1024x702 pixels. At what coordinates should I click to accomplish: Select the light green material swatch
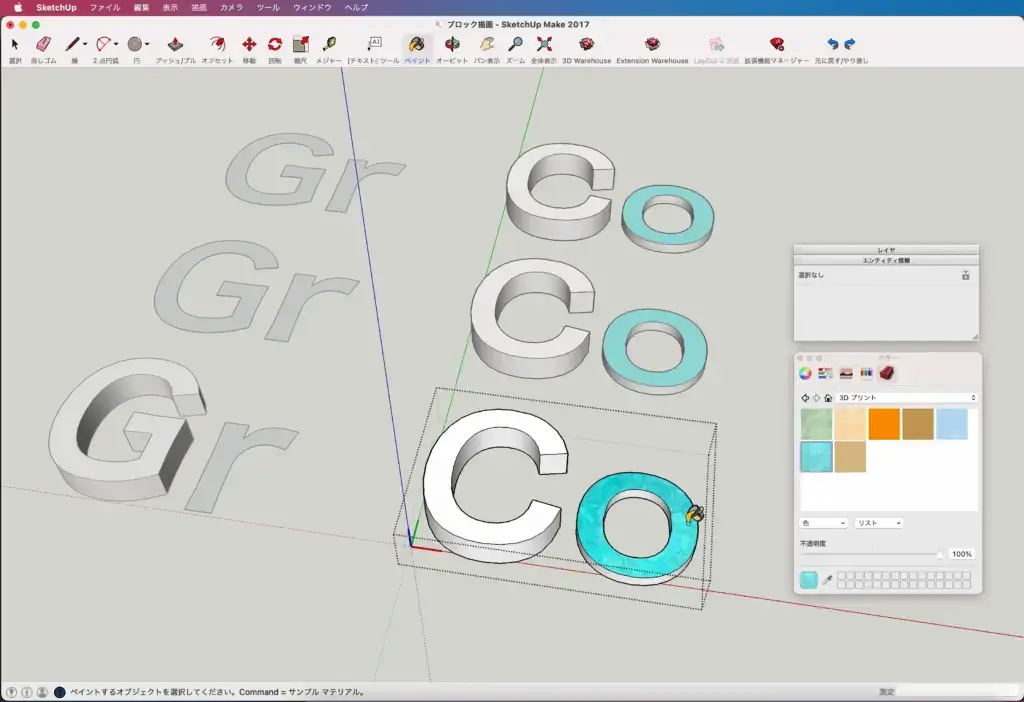(816, 424)
